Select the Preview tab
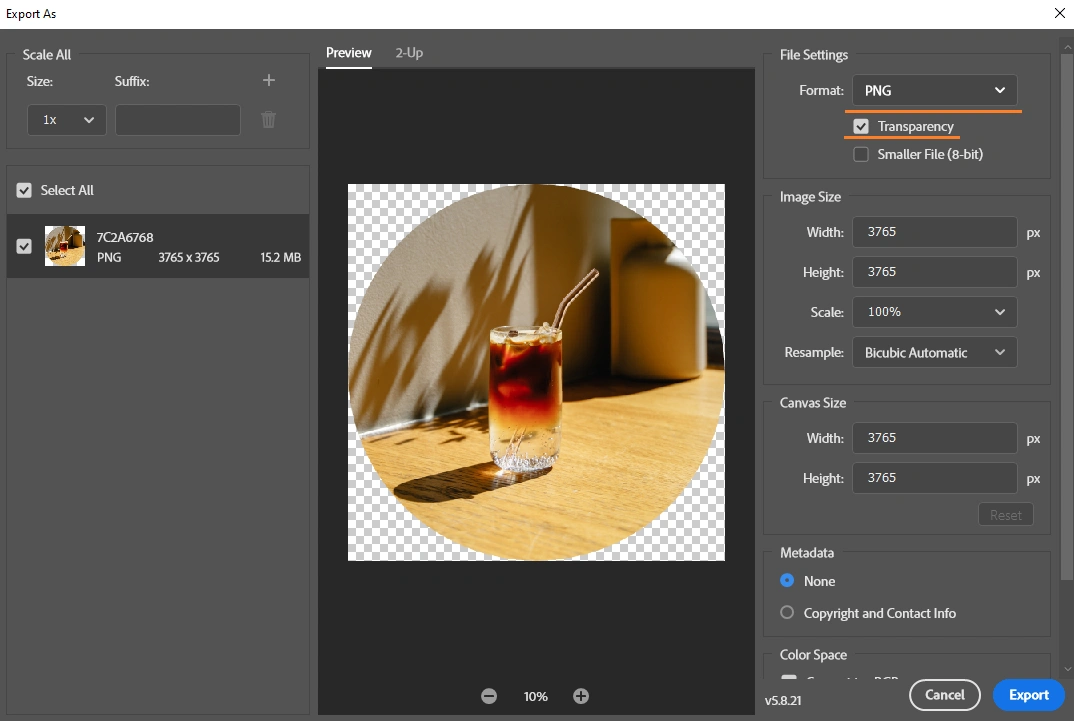The width and height of the screenshot is (1074, 721). tap(348, 53)
